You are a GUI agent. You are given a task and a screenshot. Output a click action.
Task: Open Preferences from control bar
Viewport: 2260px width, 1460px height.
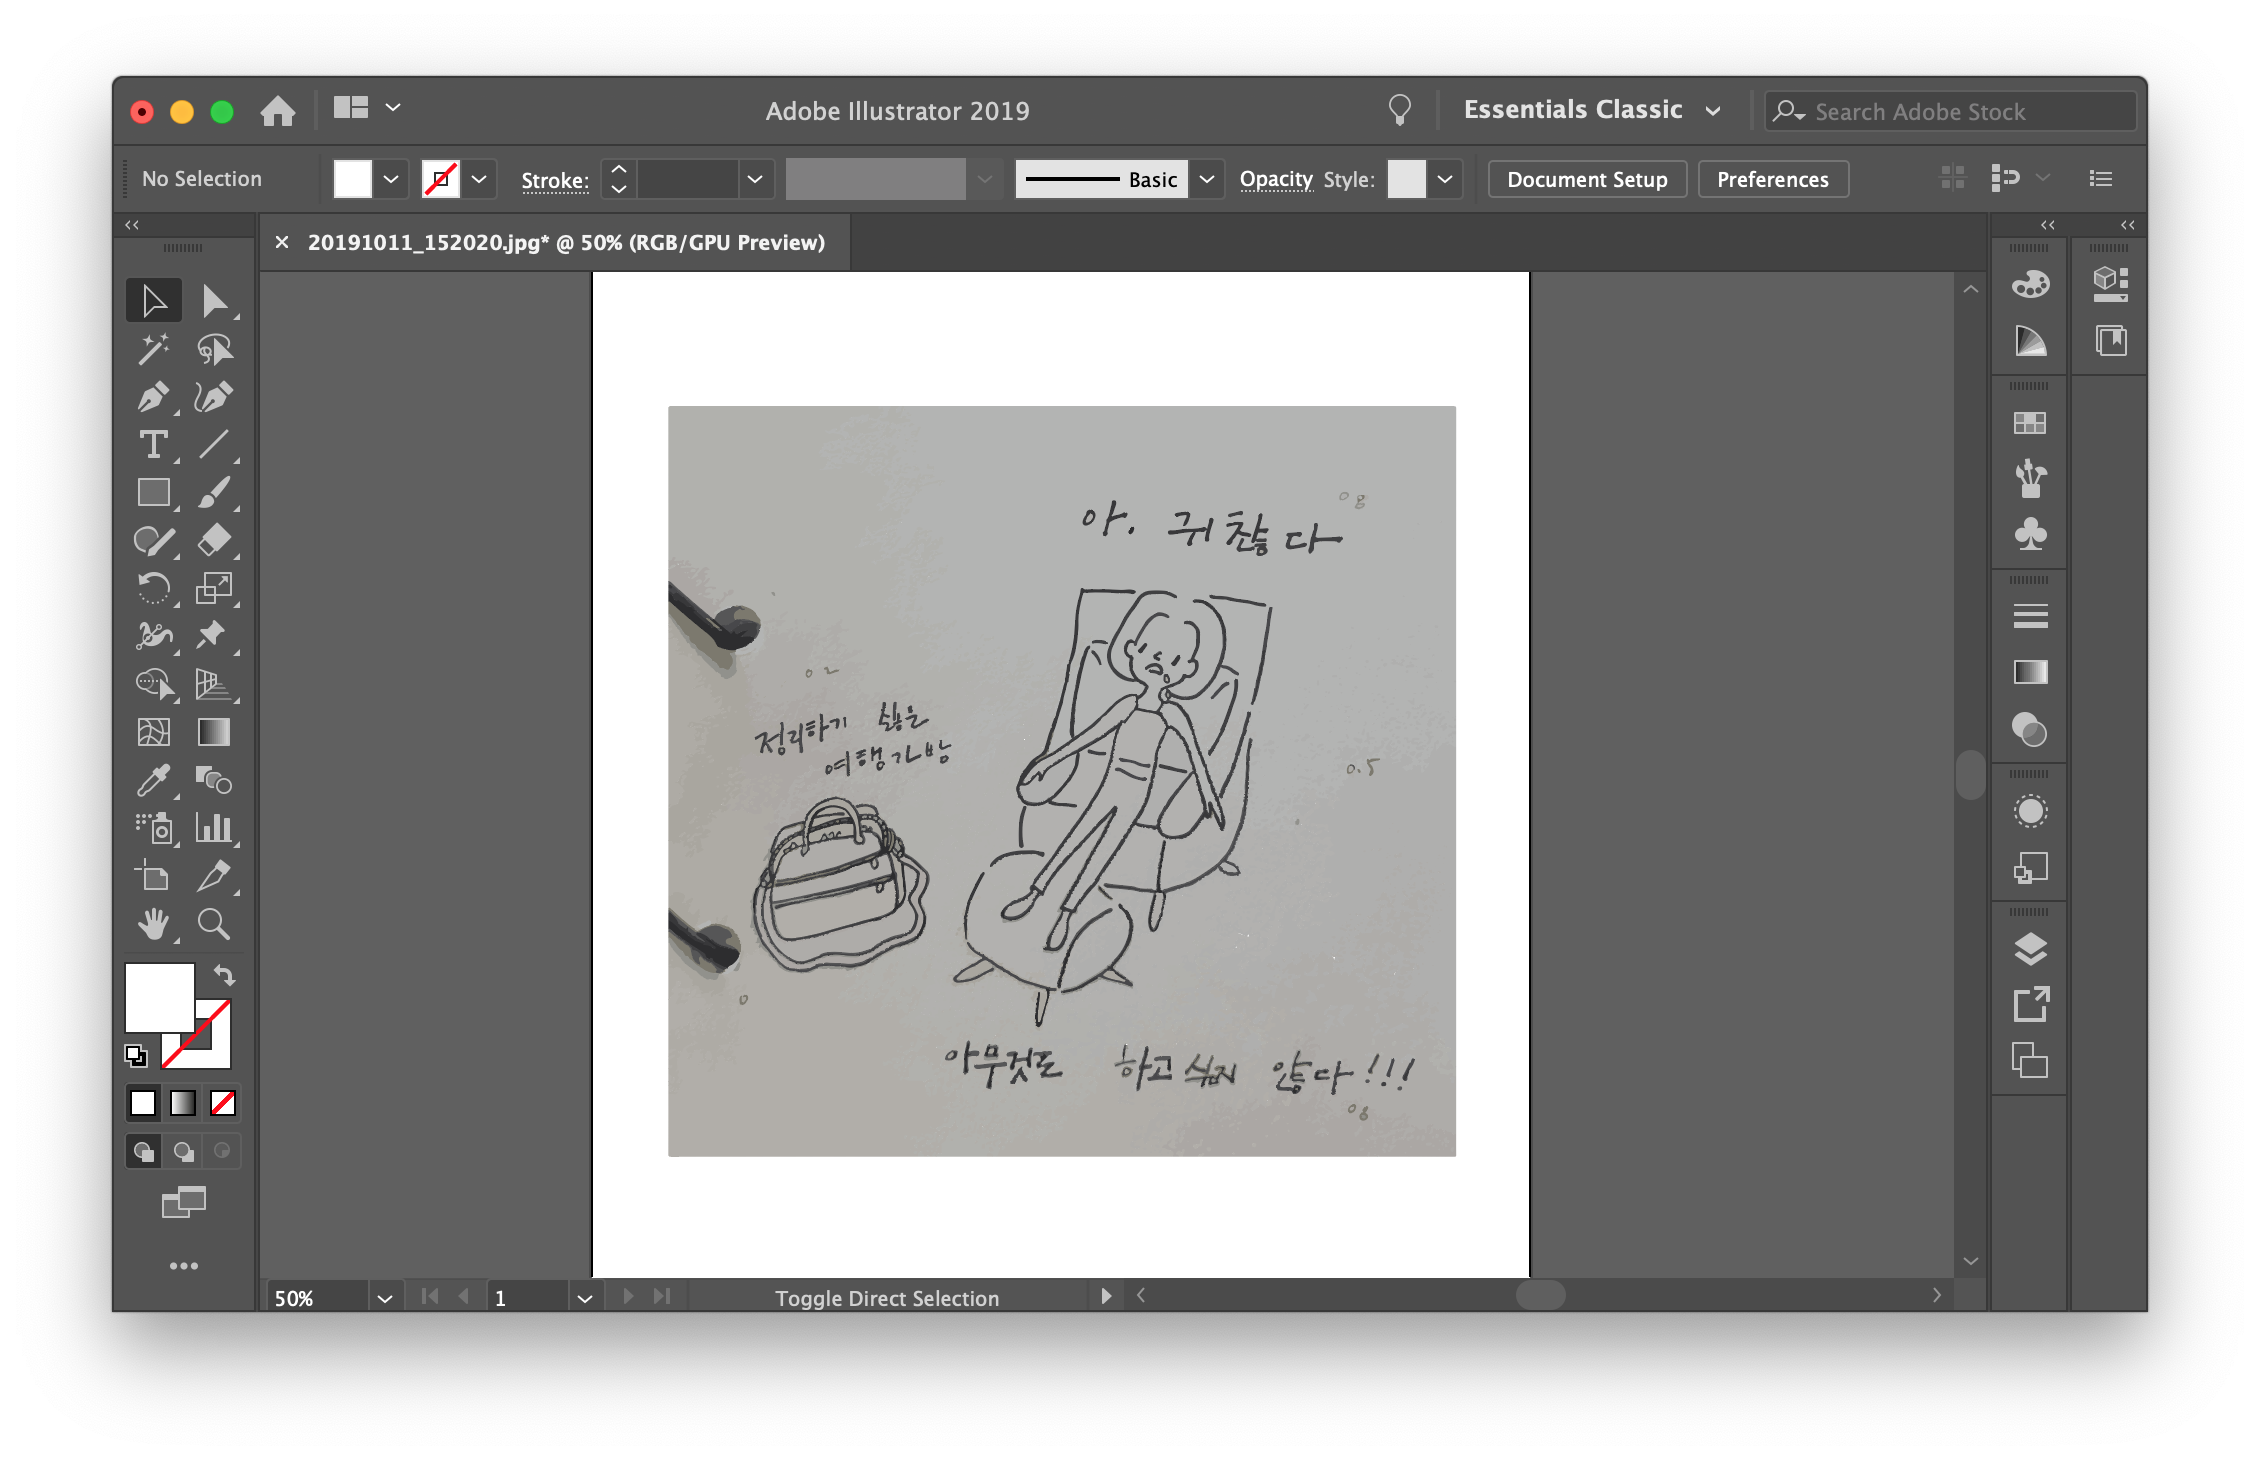coord(1772,180)
